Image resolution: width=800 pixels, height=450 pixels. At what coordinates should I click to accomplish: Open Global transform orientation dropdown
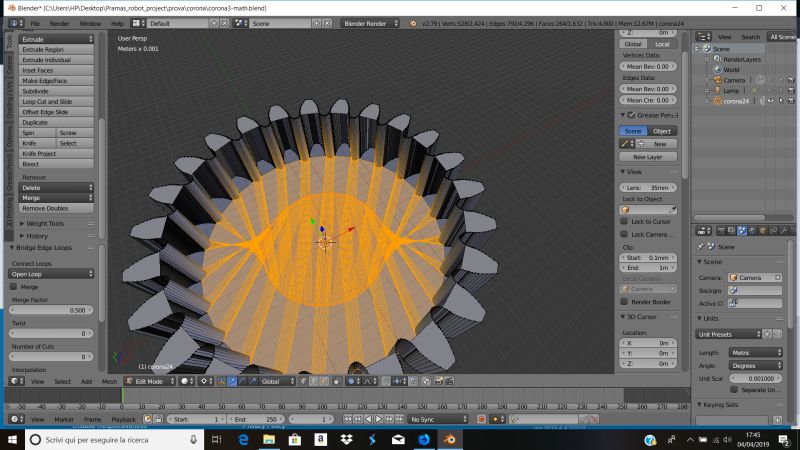278,381
